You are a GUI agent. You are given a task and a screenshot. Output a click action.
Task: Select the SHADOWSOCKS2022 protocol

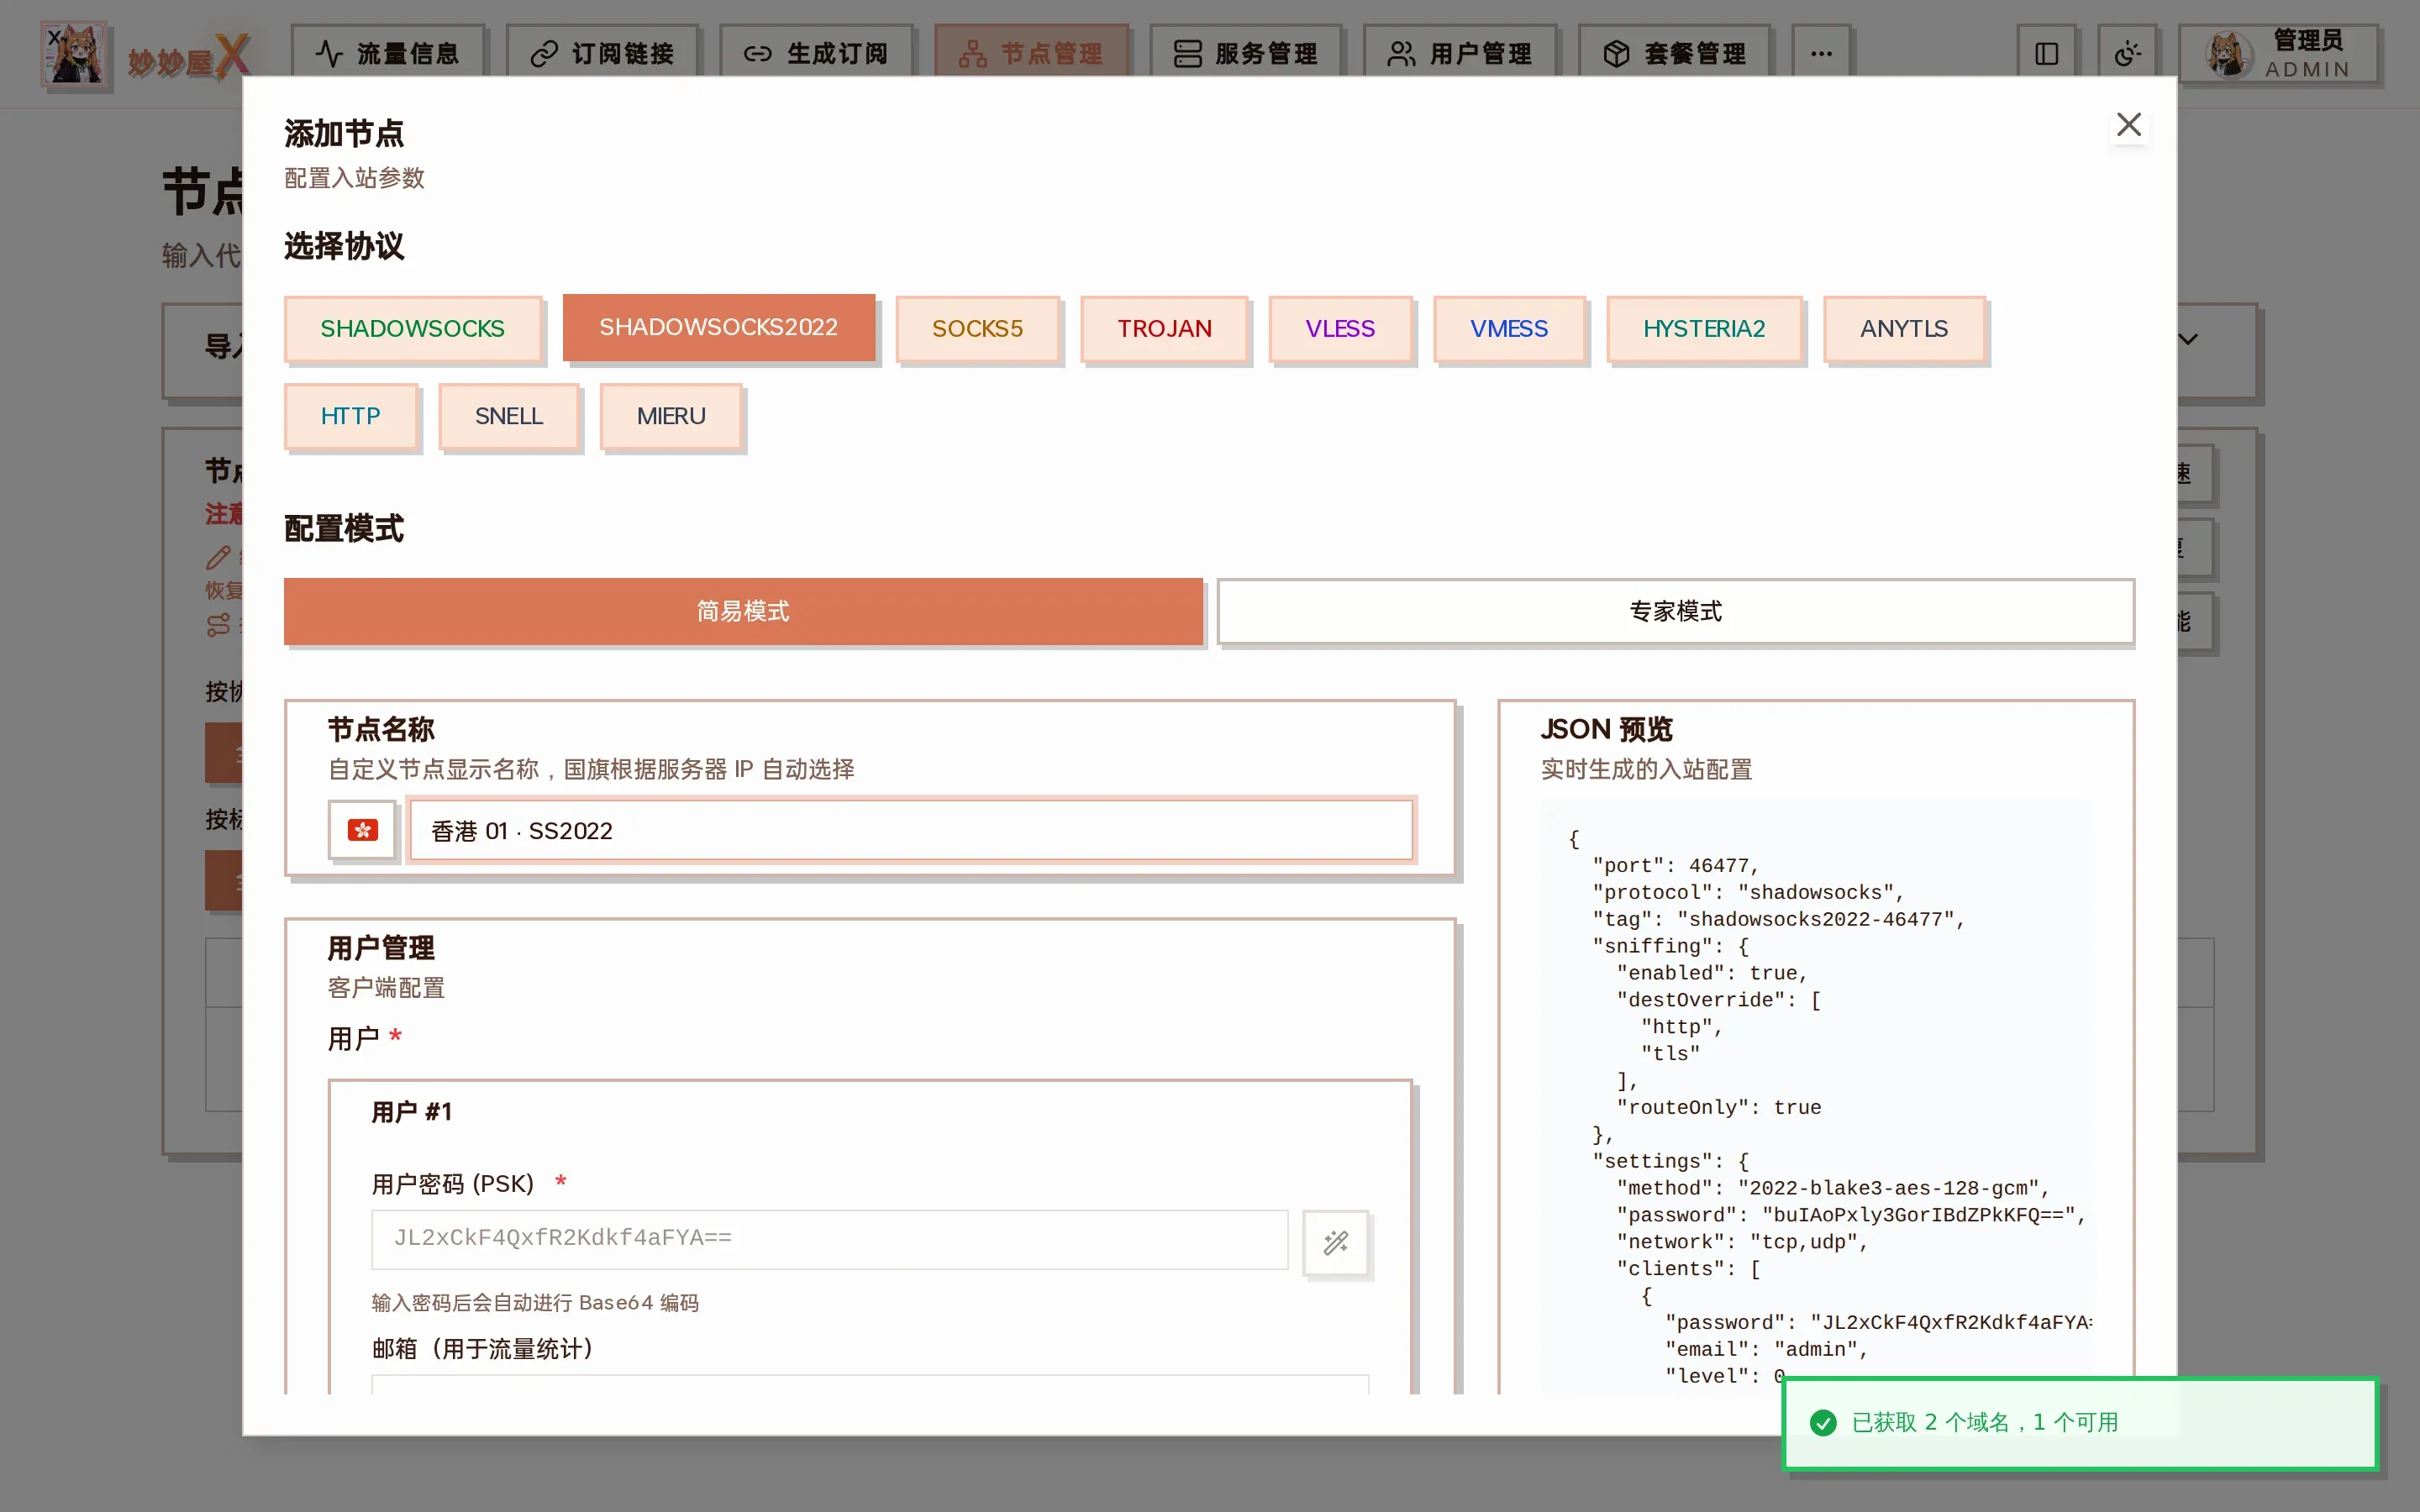coord(718,327)
